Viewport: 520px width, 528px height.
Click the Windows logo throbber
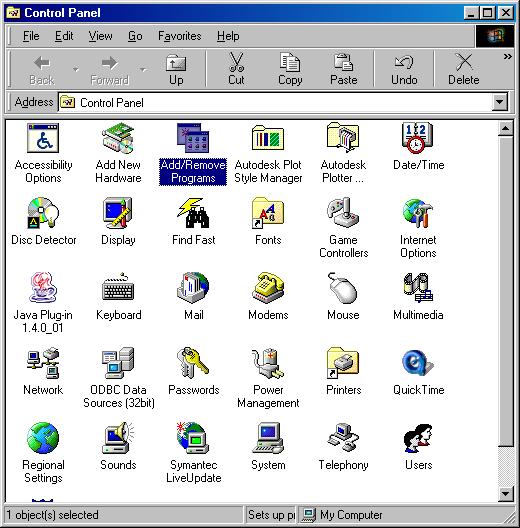point(495,36)
